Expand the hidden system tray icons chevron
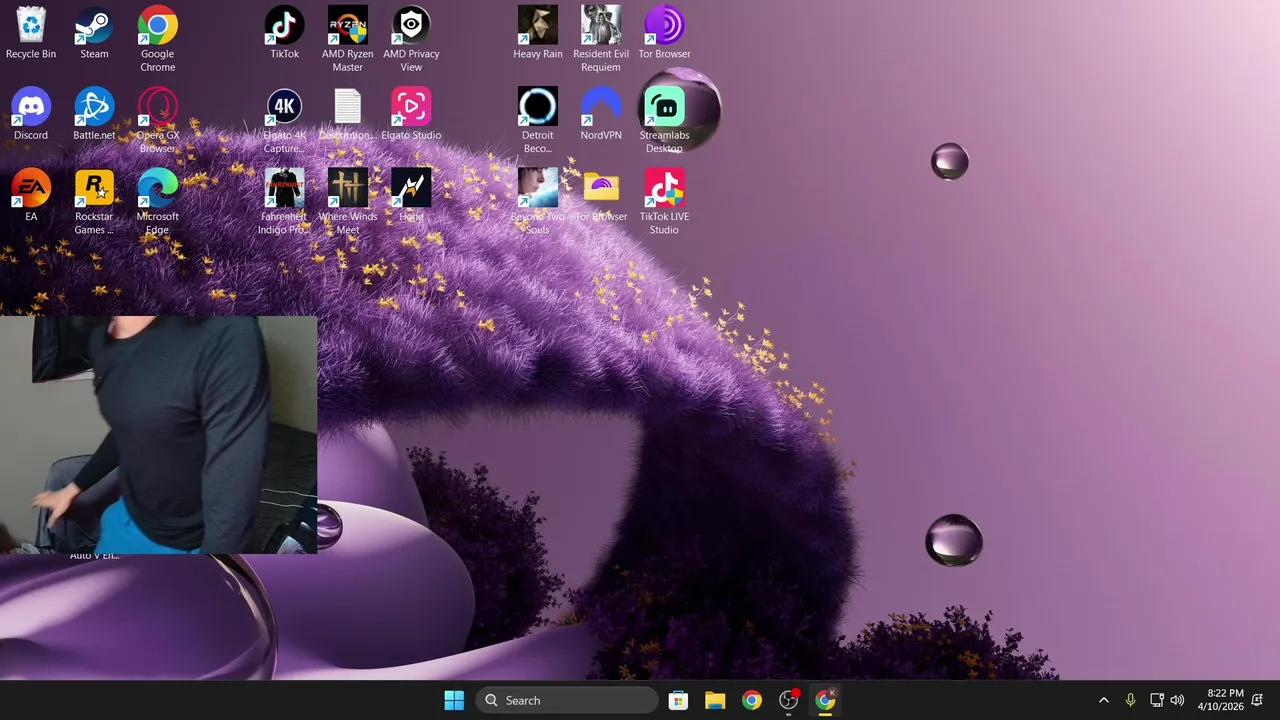 tap(1104, 700)
